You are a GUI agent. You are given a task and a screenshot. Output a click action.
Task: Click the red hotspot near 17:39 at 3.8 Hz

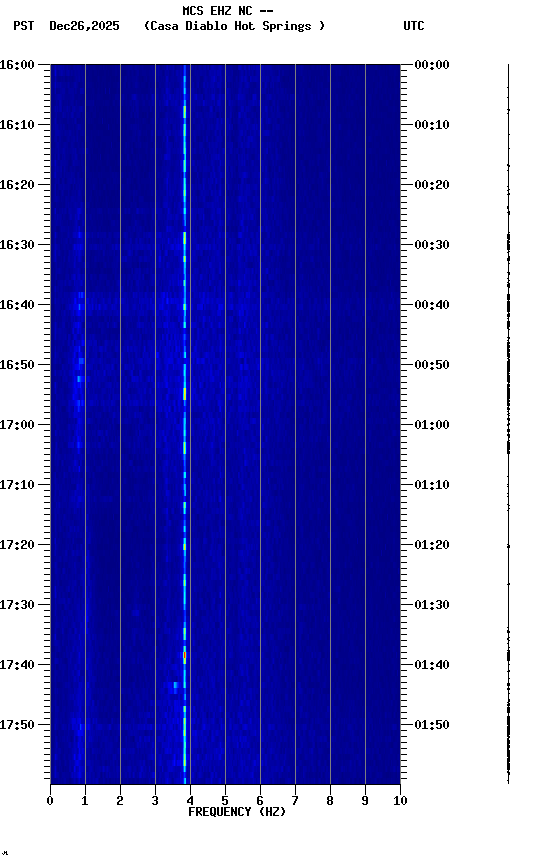[185, 656]
